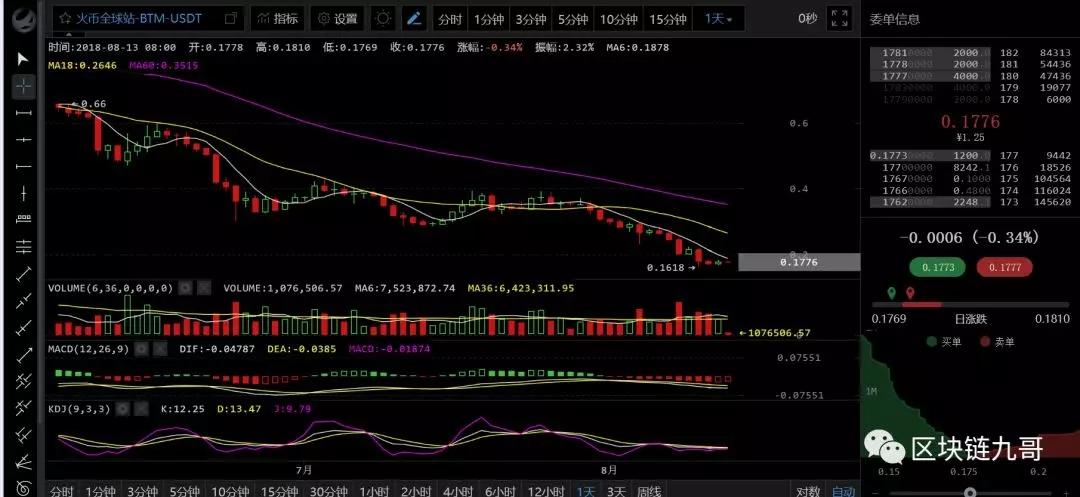This screenshot has width=1080, height=497.
Task: Click the MA60:0.3515 label
Action: (164, 65)
